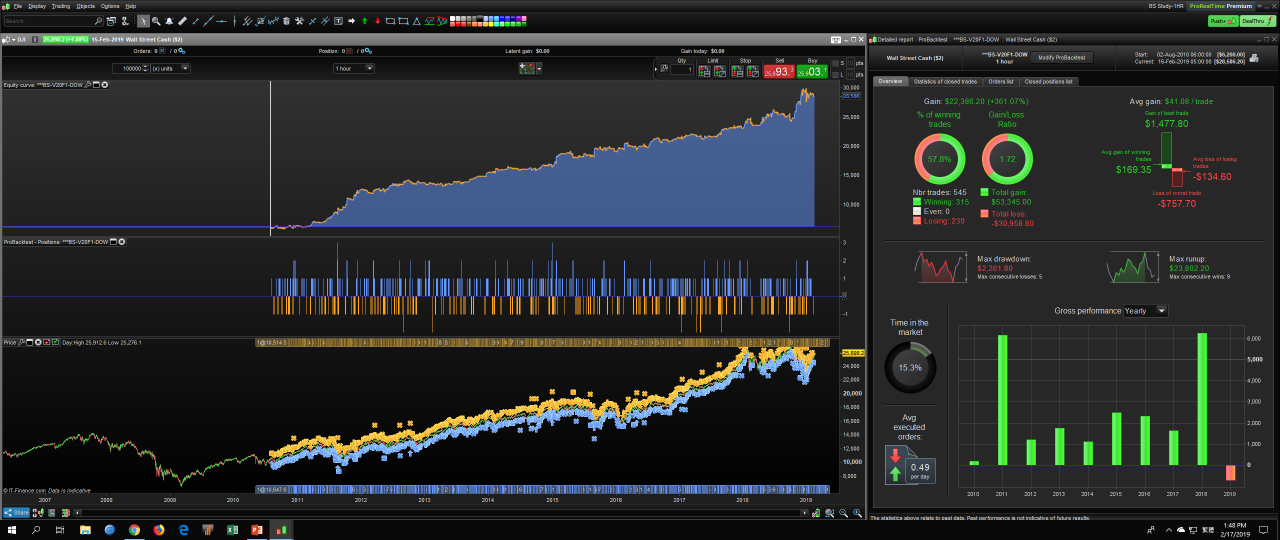Screen dimensions: 1280x540
Task: Switch to Statistics of closed trades tab
Action: [945, 81]
